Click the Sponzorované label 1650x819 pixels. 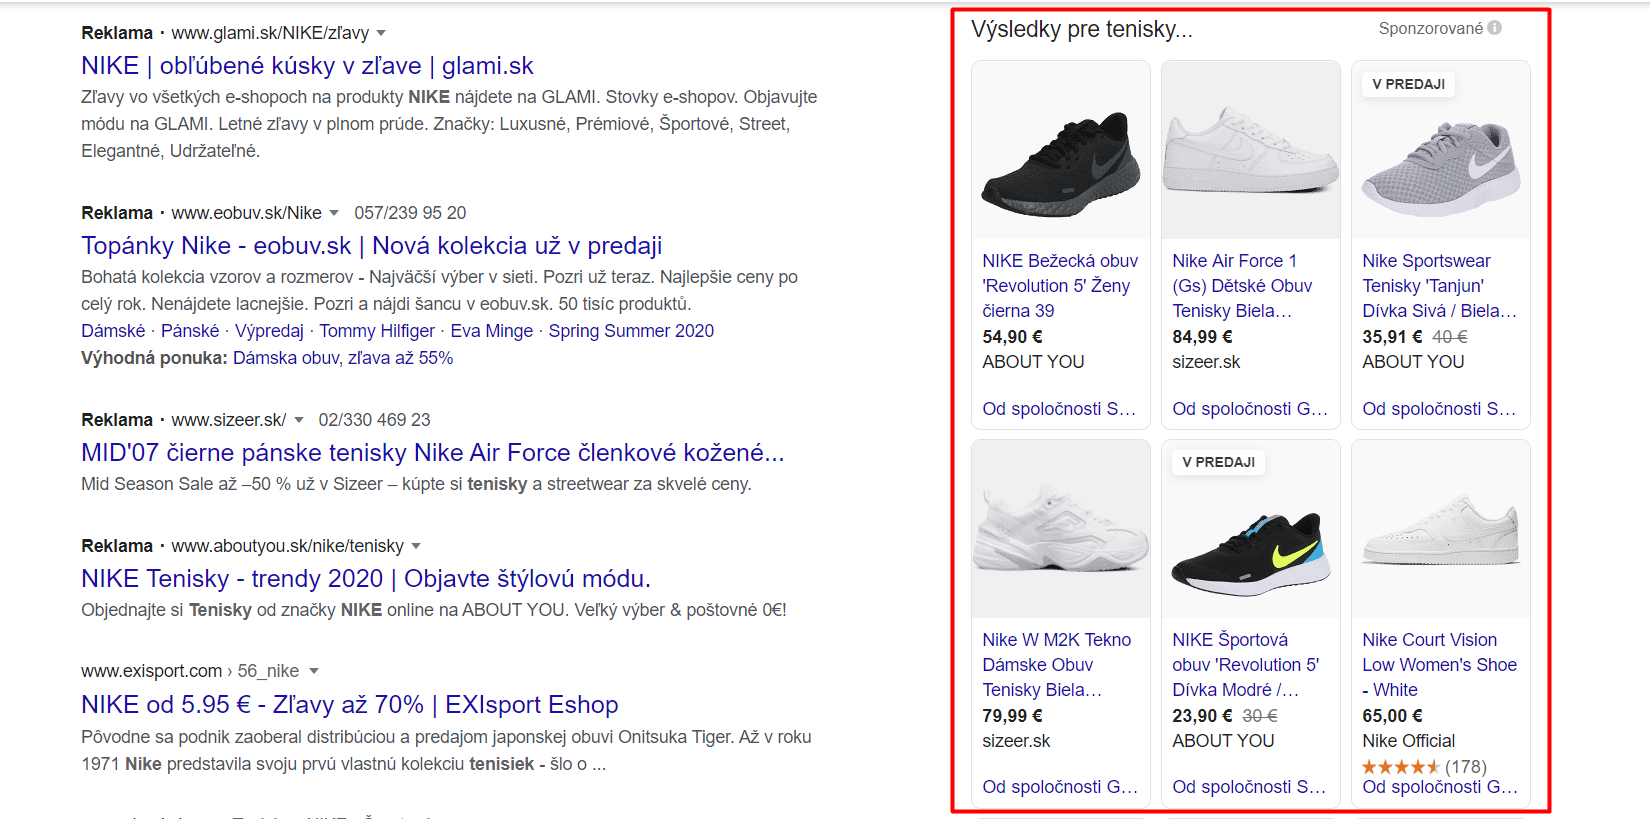pyautogui.click(x=1430, y=28)
